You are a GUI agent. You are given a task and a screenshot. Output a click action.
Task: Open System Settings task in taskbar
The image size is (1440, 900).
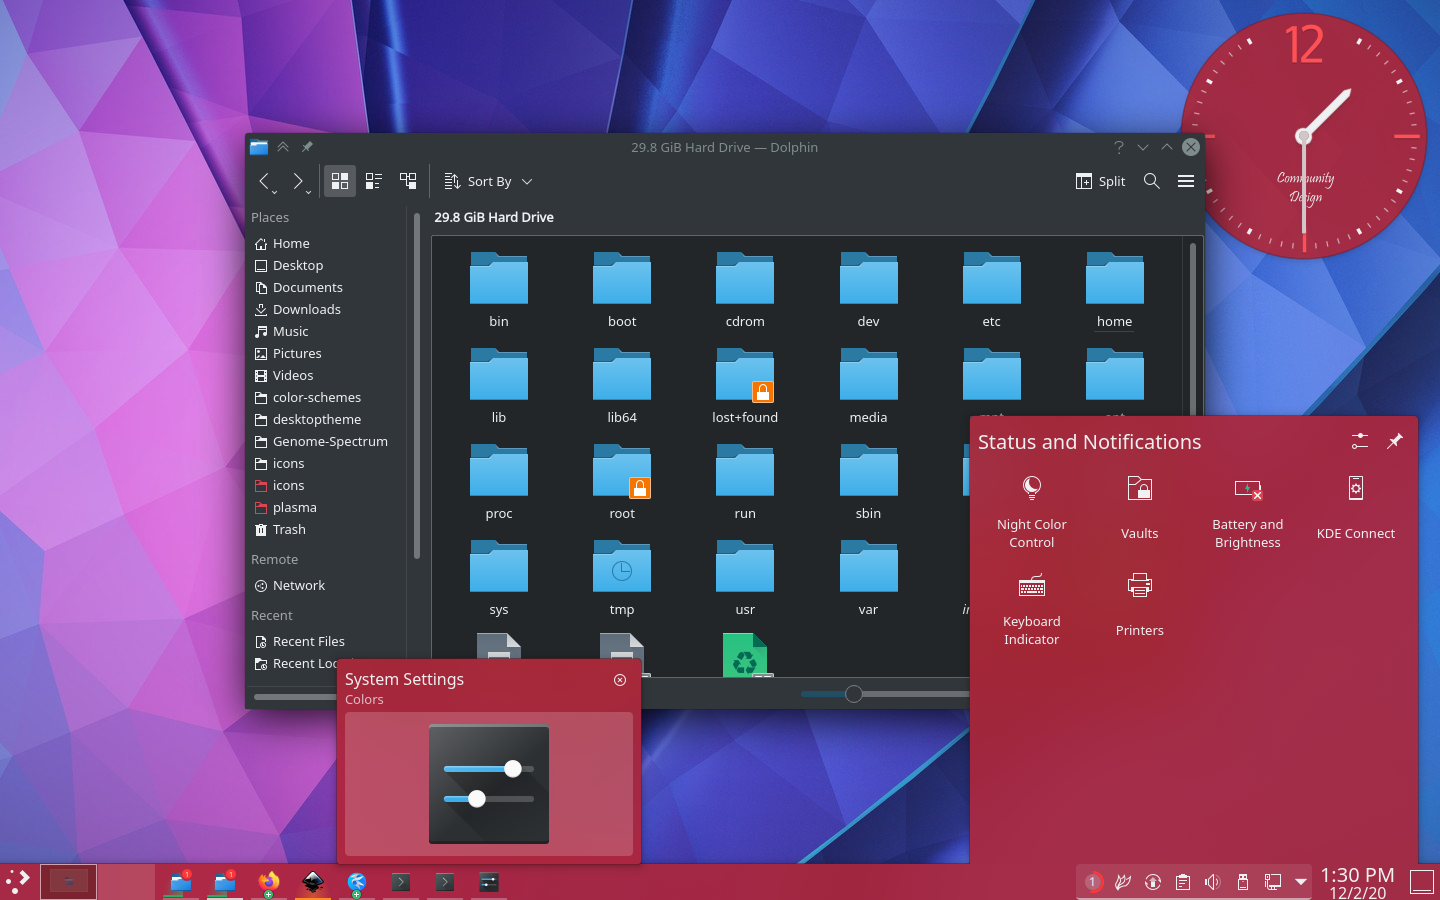pos(489,882)
